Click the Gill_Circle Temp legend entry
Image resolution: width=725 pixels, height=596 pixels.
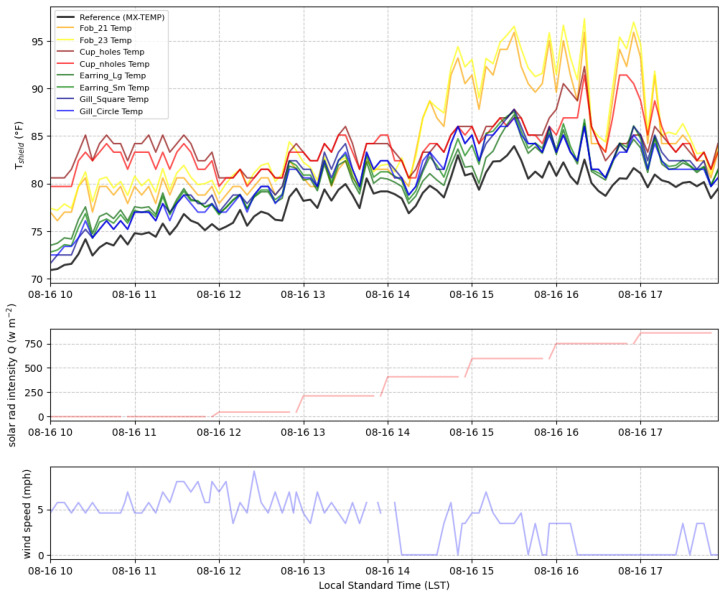click(111, 111)
